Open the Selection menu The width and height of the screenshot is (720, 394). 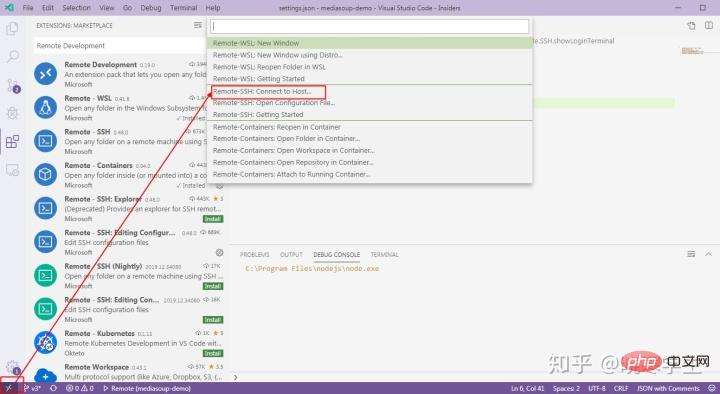76,8
